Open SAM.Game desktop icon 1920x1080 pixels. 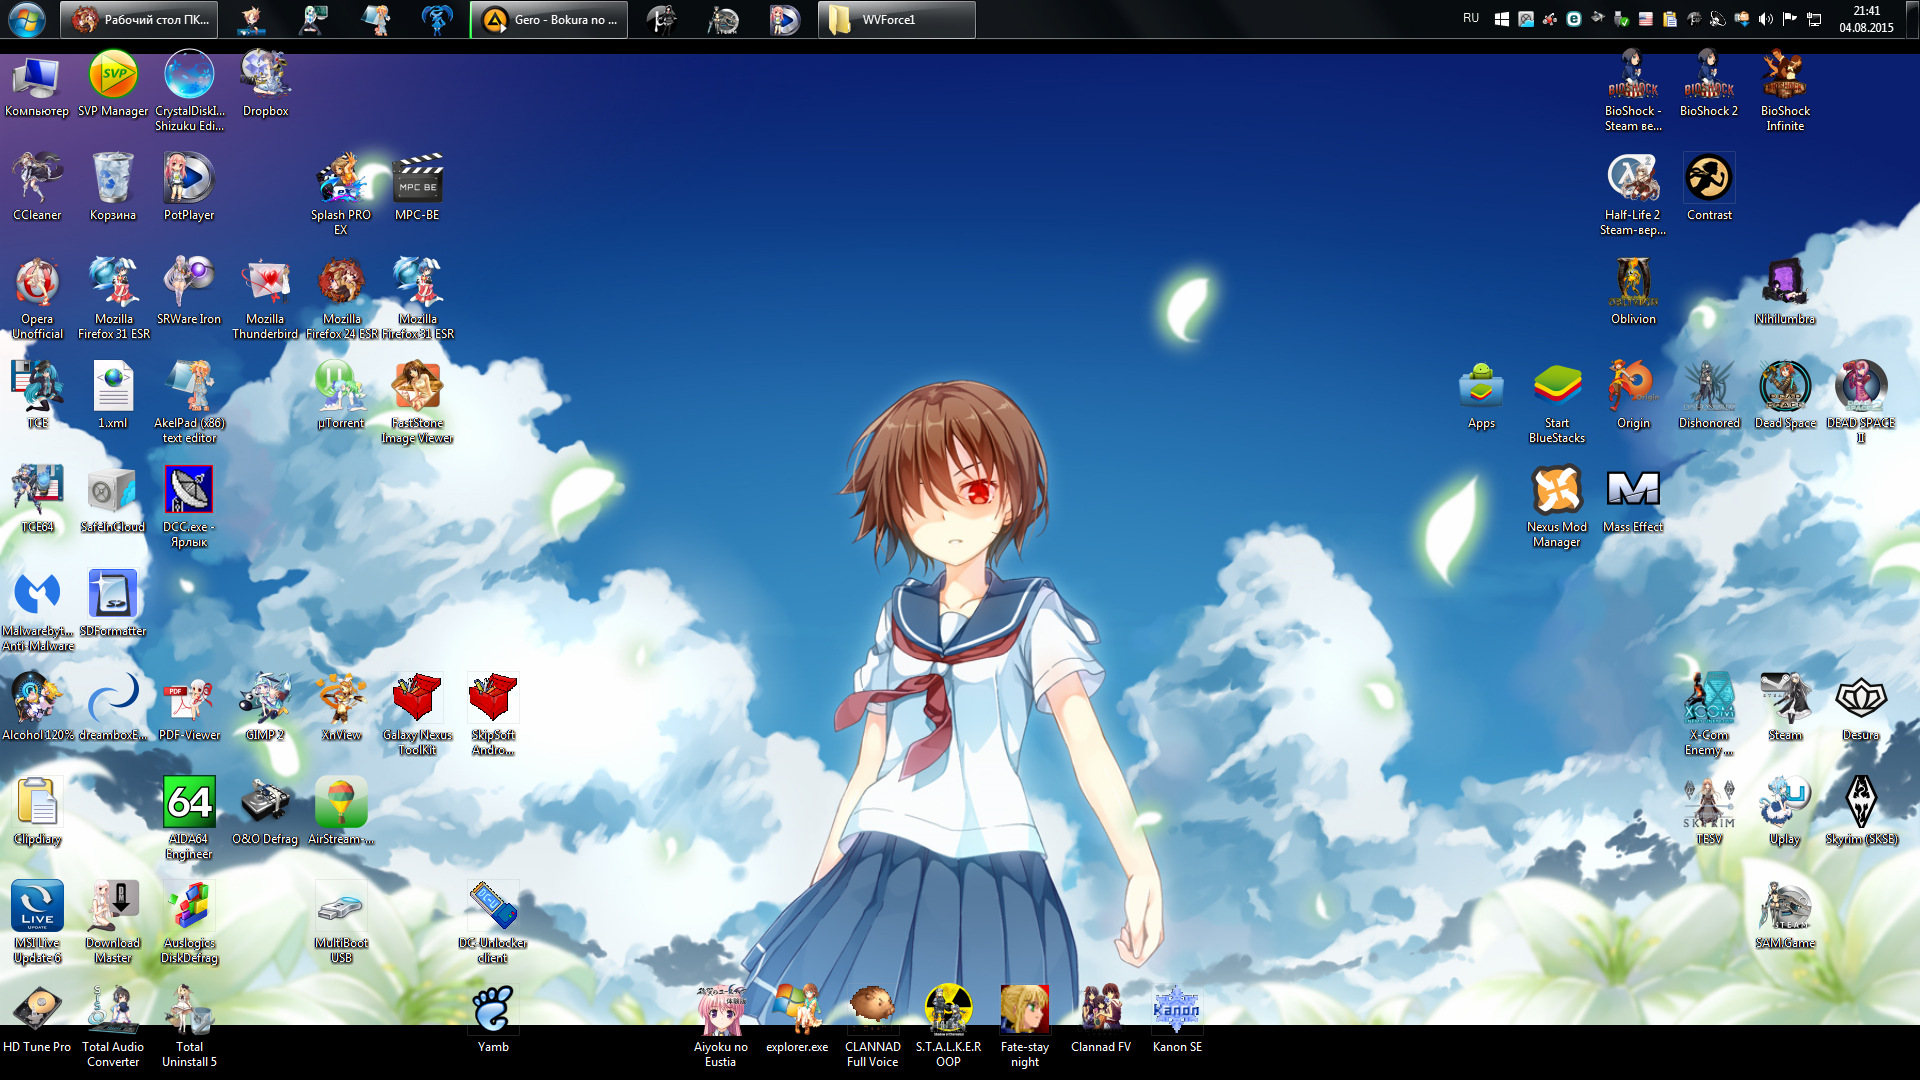coord(1785,916)
